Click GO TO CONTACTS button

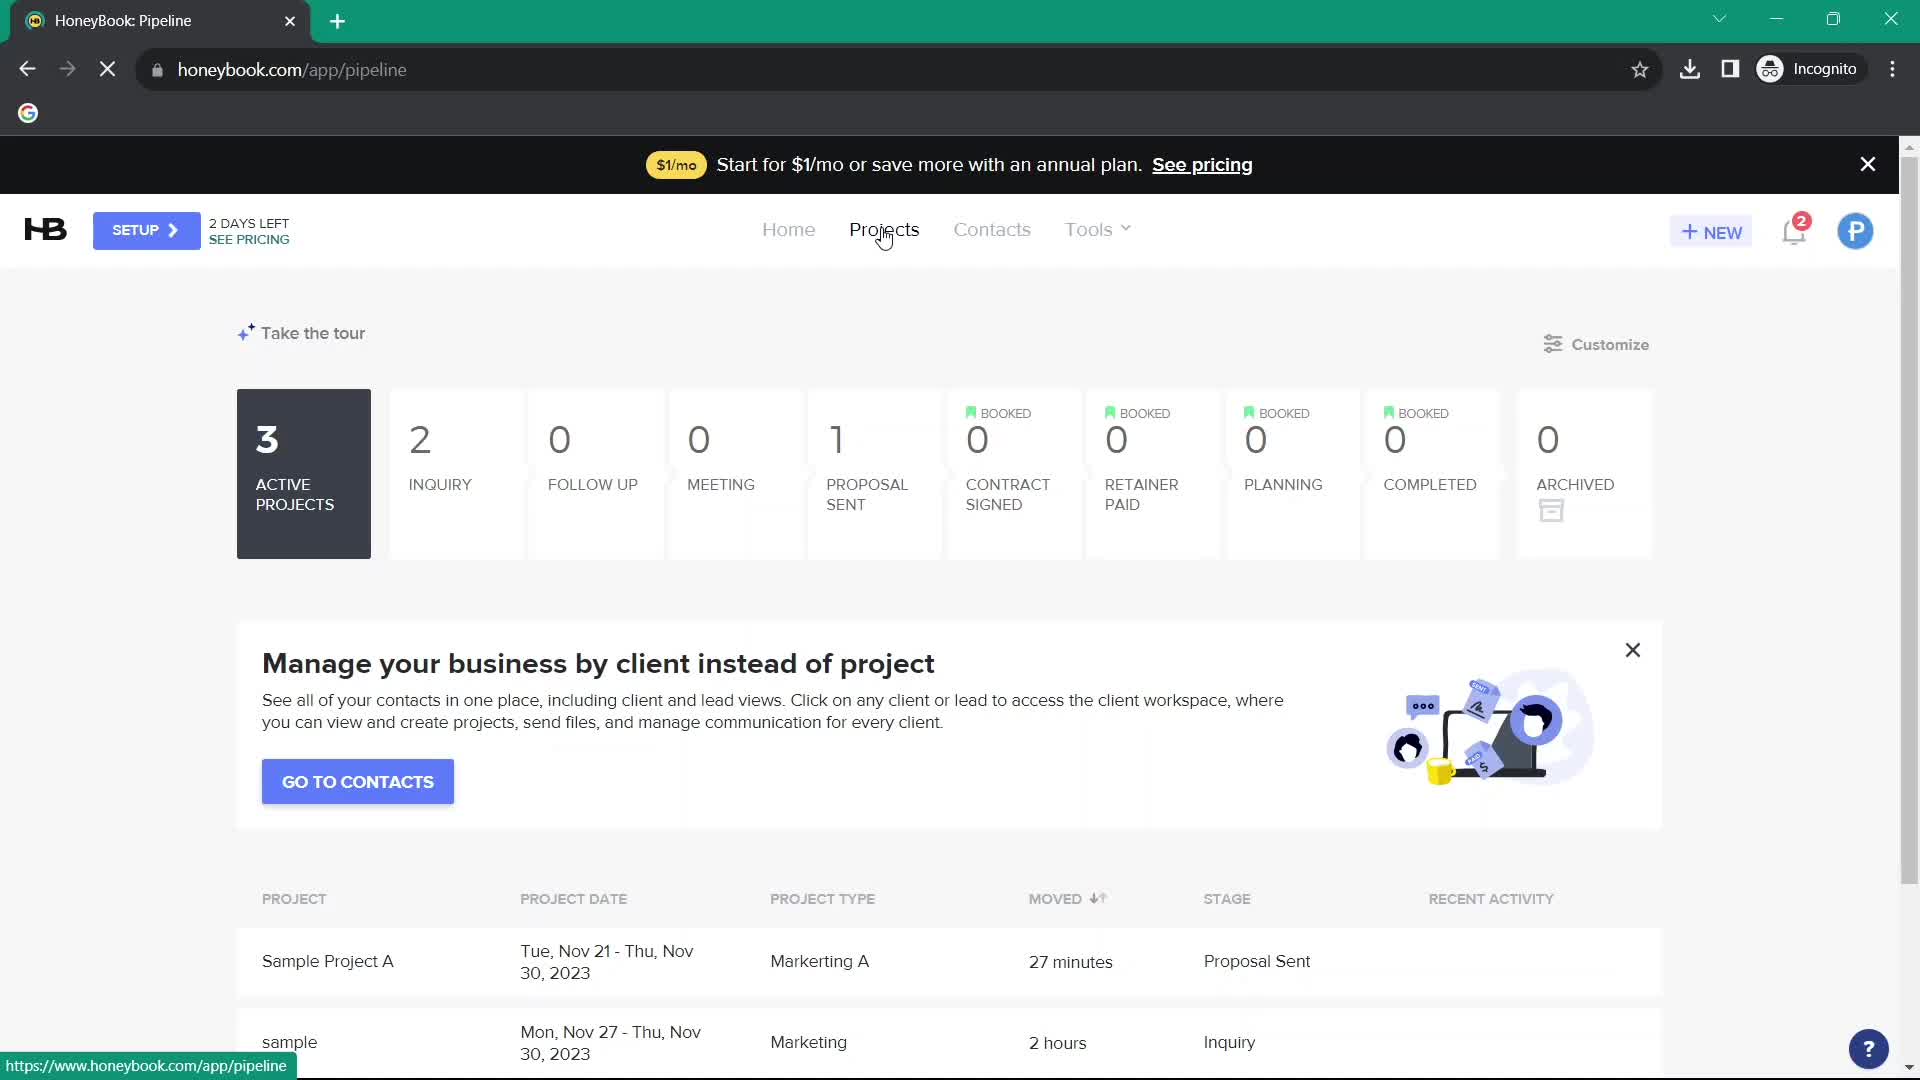(358, 782)
